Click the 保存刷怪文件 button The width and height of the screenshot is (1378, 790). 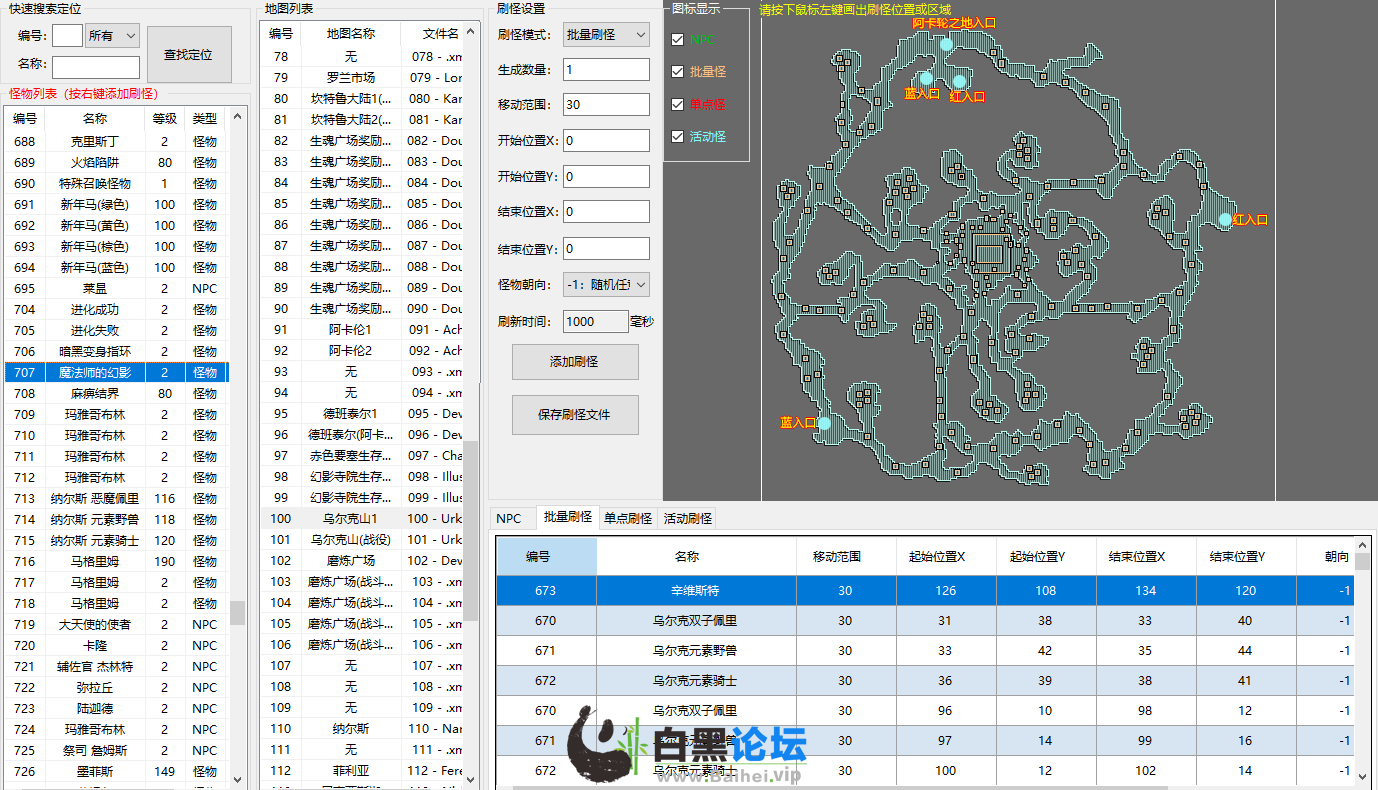click(x=575, y=415)
